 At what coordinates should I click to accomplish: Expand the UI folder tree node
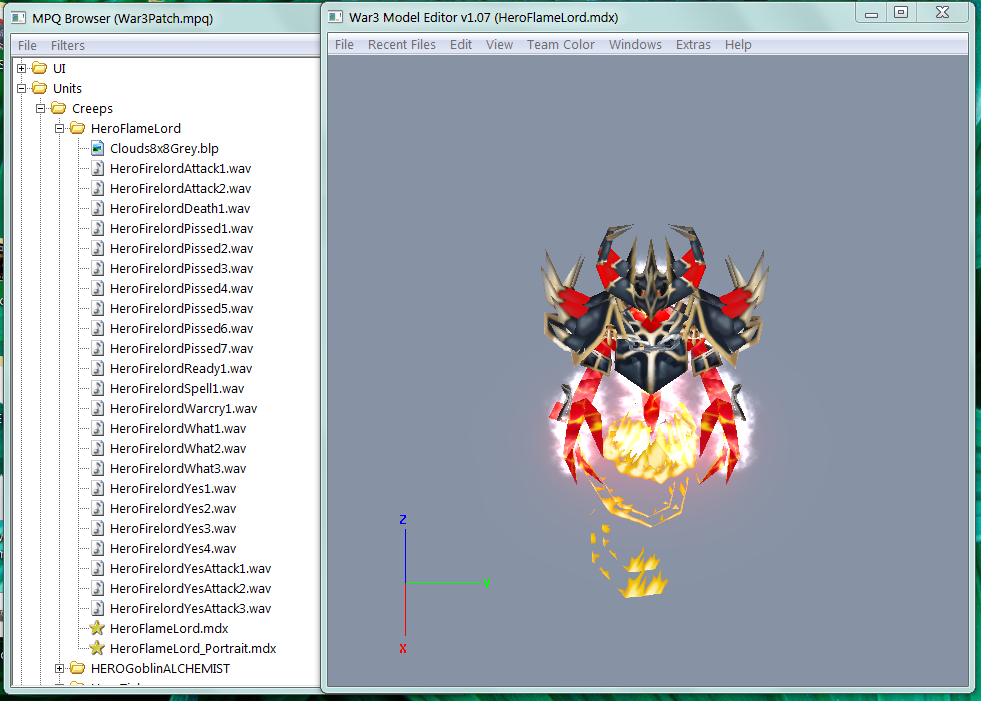[x=21, y=68]
